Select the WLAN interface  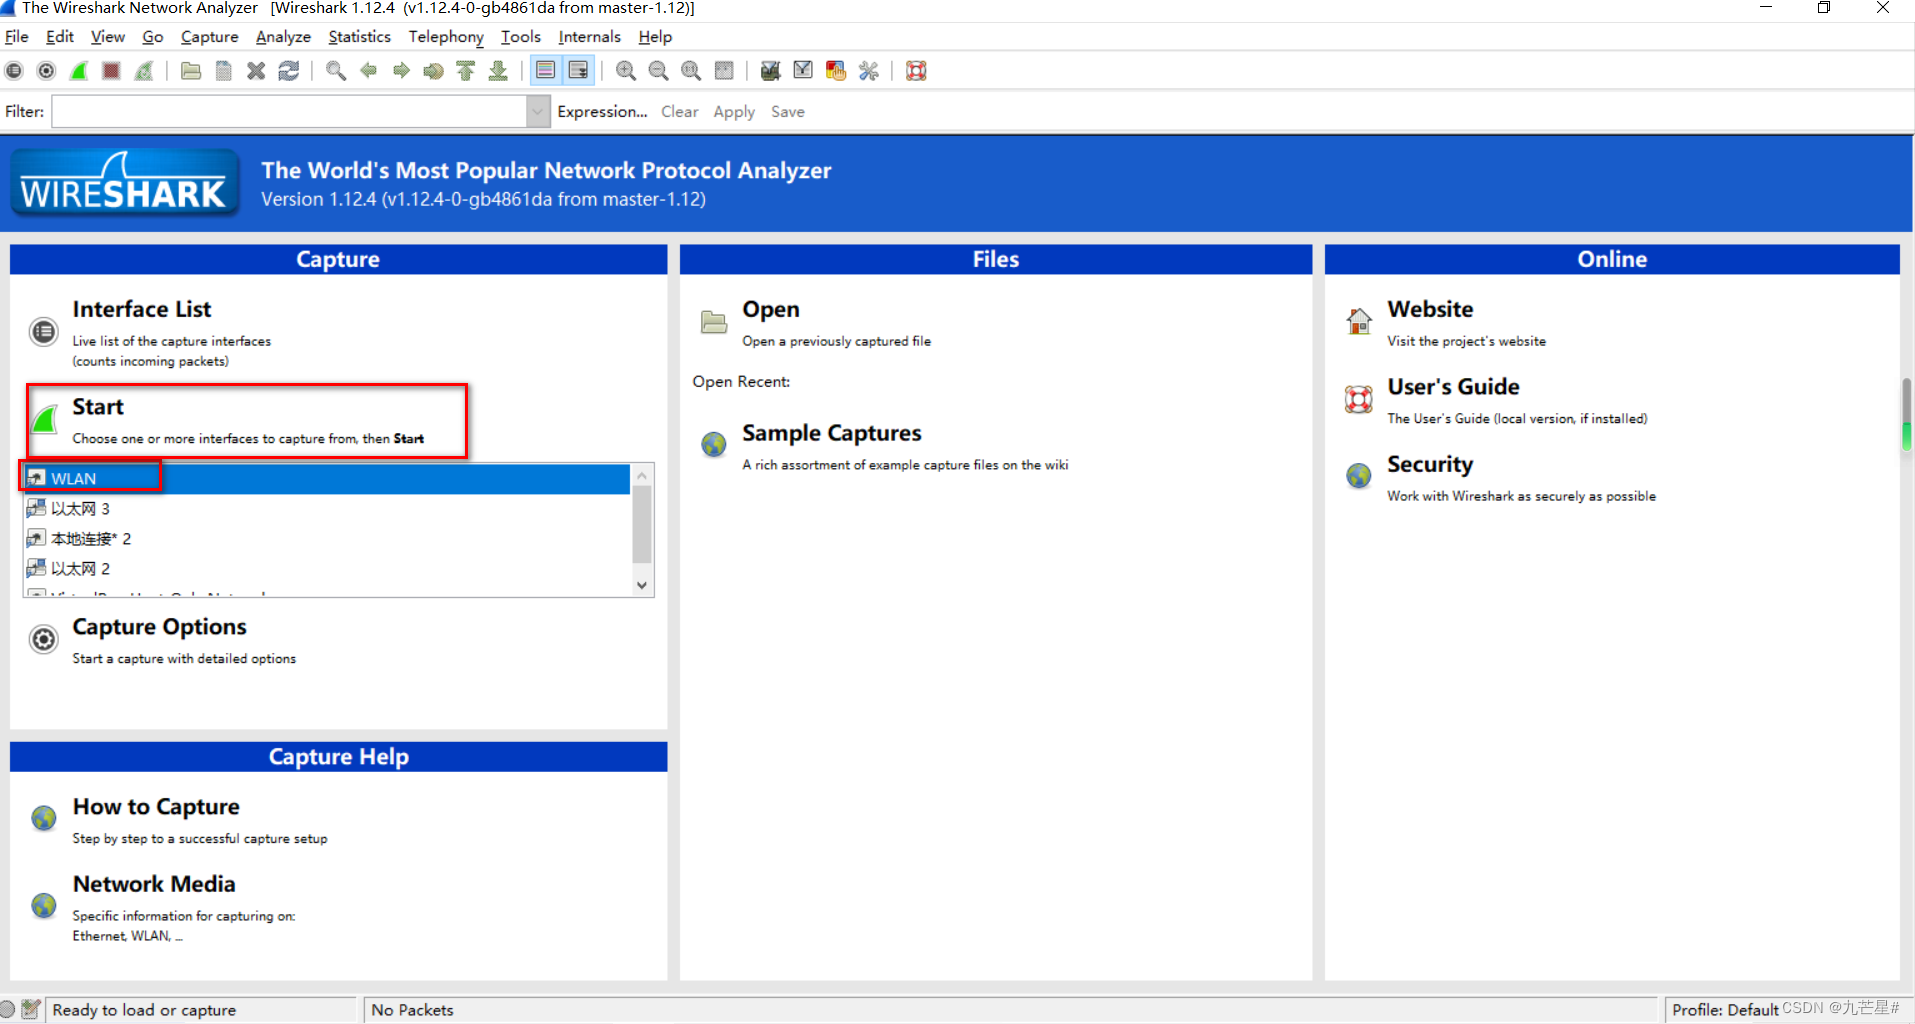point(327,479)
